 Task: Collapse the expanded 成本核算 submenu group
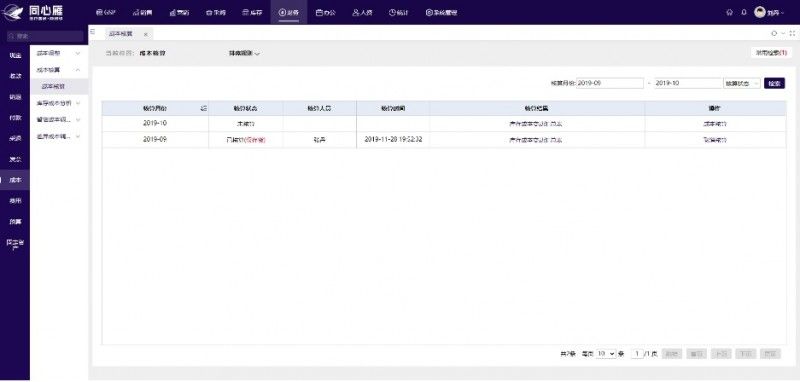click(x=59, y=70)
